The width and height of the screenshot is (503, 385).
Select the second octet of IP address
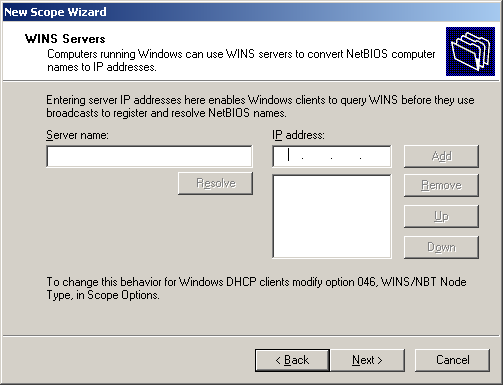317,156
